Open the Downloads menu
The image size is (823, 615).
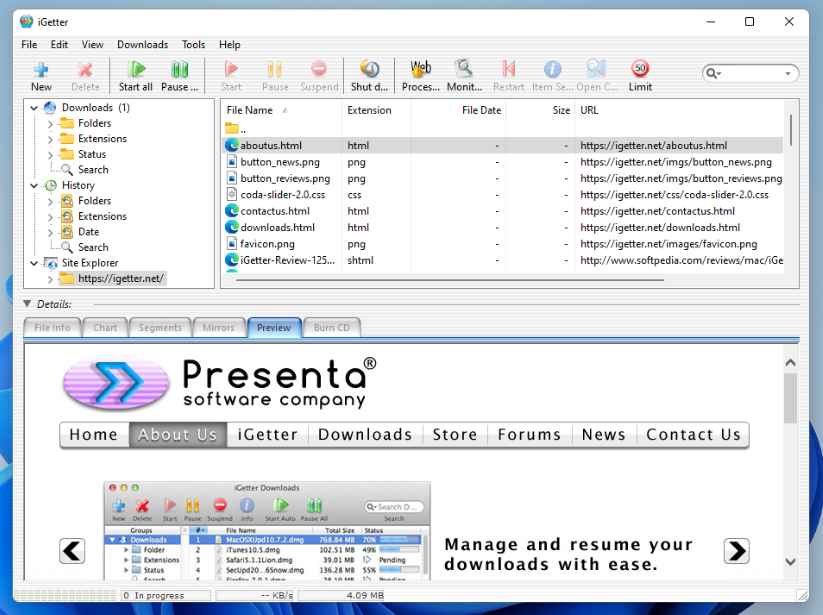point(142,45)
